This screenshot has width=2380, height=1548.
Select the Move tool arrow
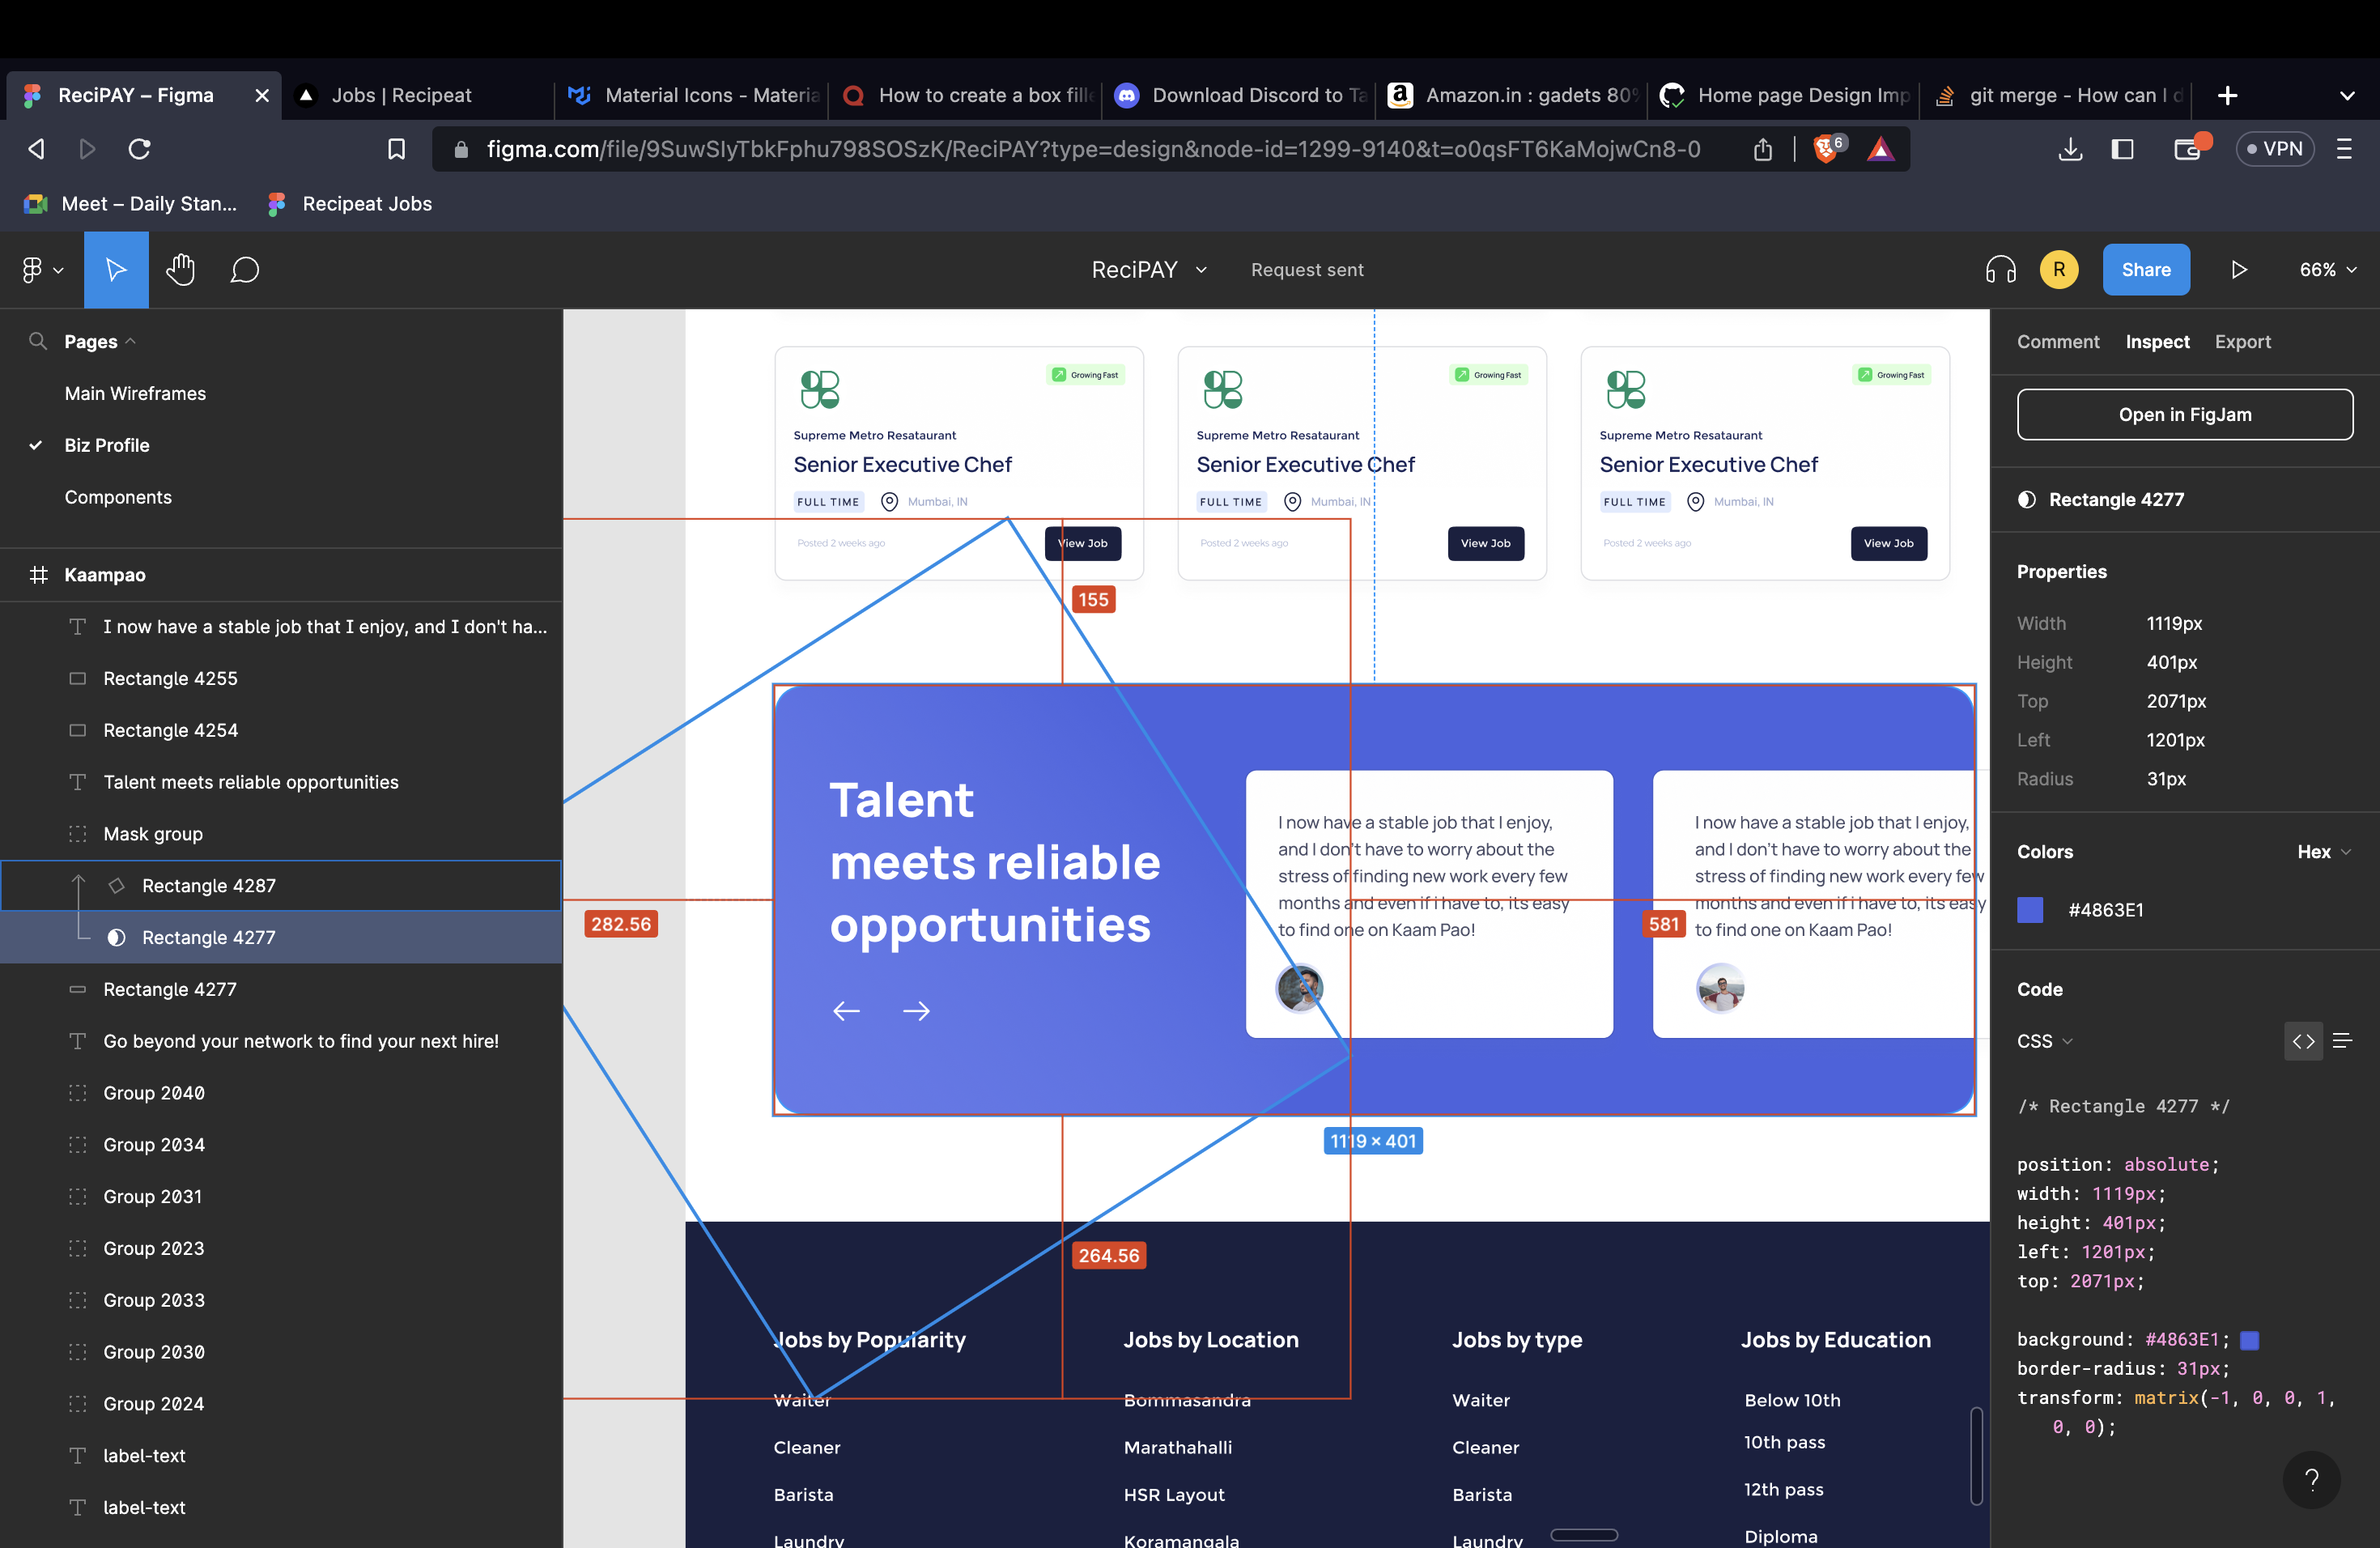[x=116, y=270]
